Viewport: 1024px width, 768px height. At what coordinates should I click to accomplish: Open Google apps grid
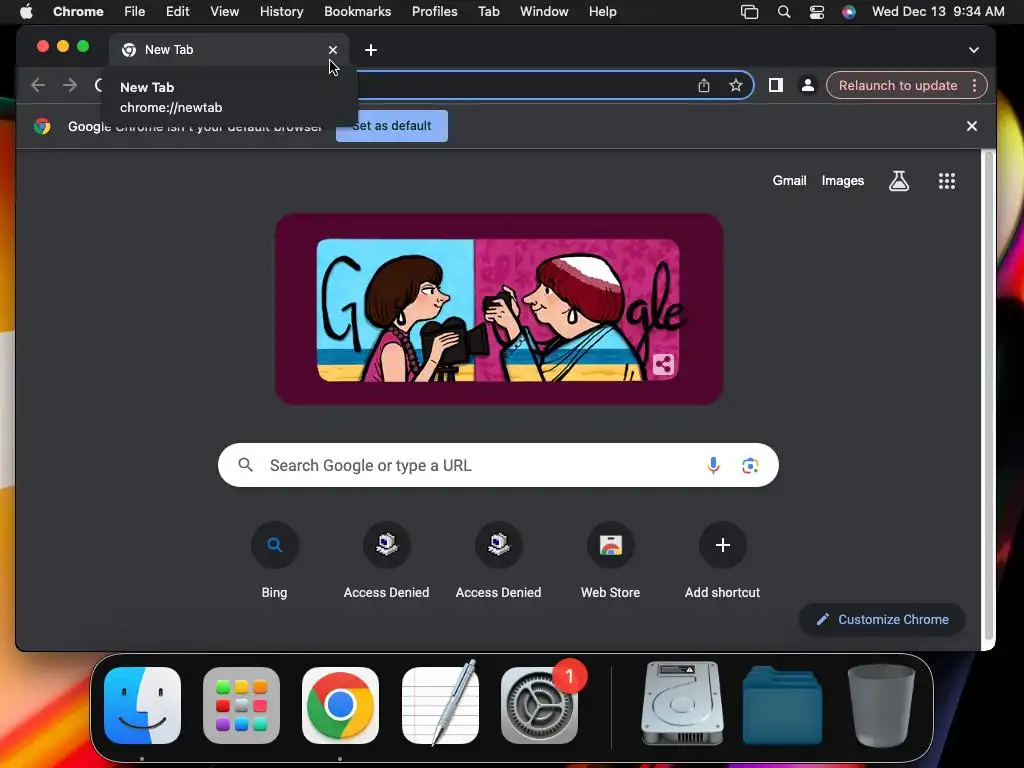point(947,181)
